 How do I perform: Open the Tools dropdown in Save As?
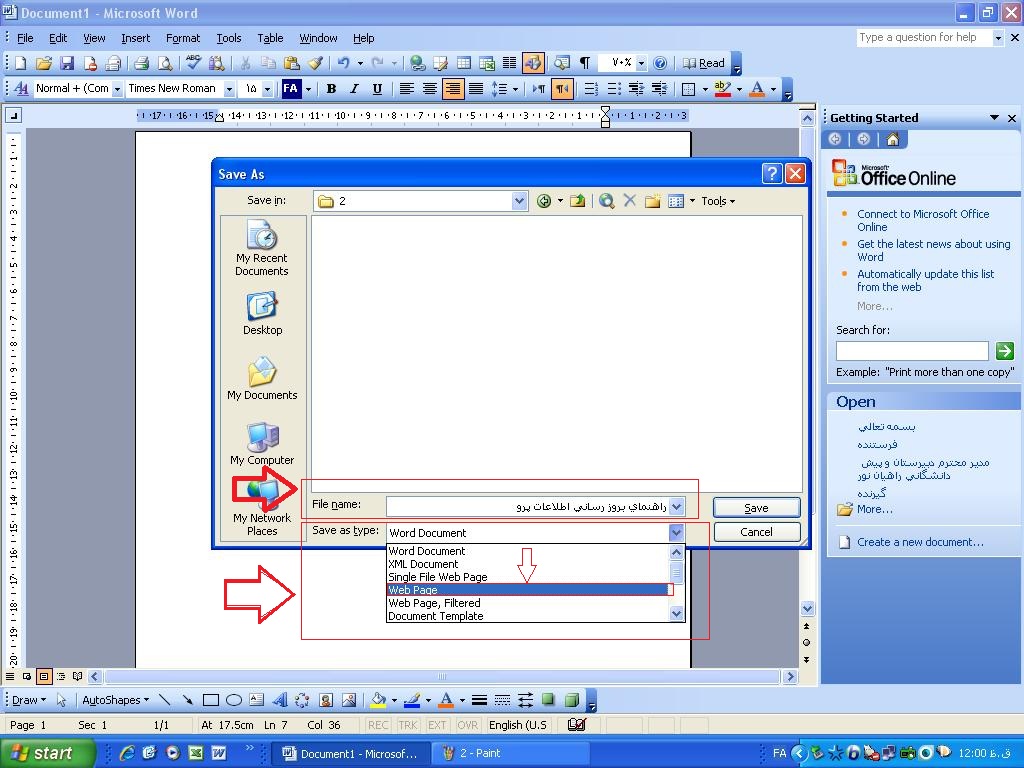coord(718,201)
